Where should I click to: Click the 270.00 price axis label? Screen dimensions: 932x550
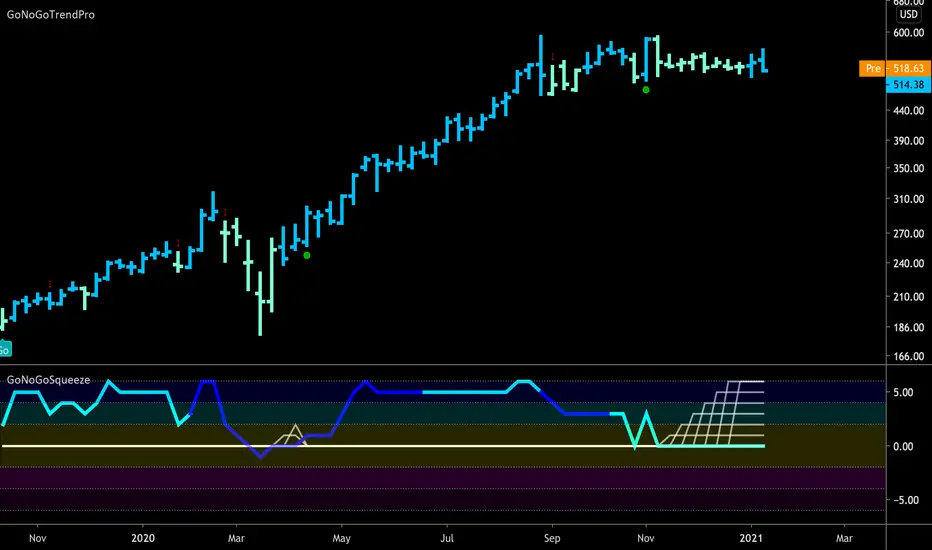(908, 234)
